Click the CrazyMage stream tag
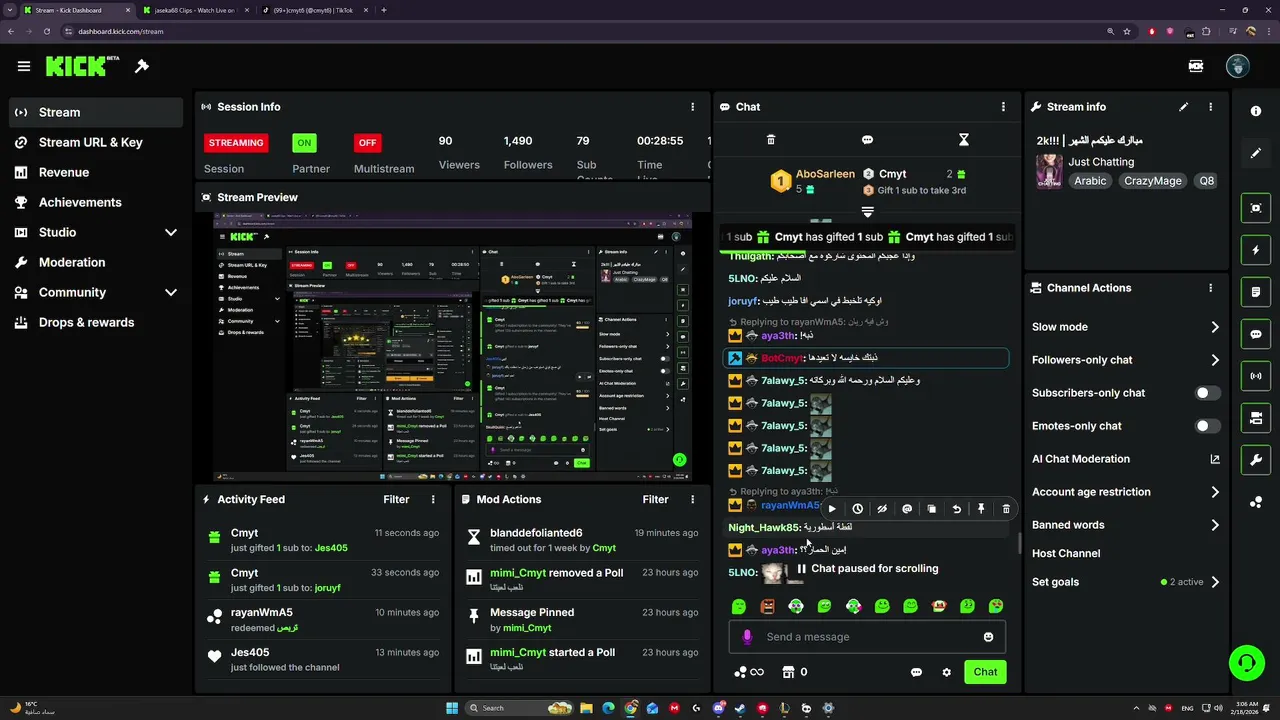This screenshot has width=1280, height=720. [1152, 181]
